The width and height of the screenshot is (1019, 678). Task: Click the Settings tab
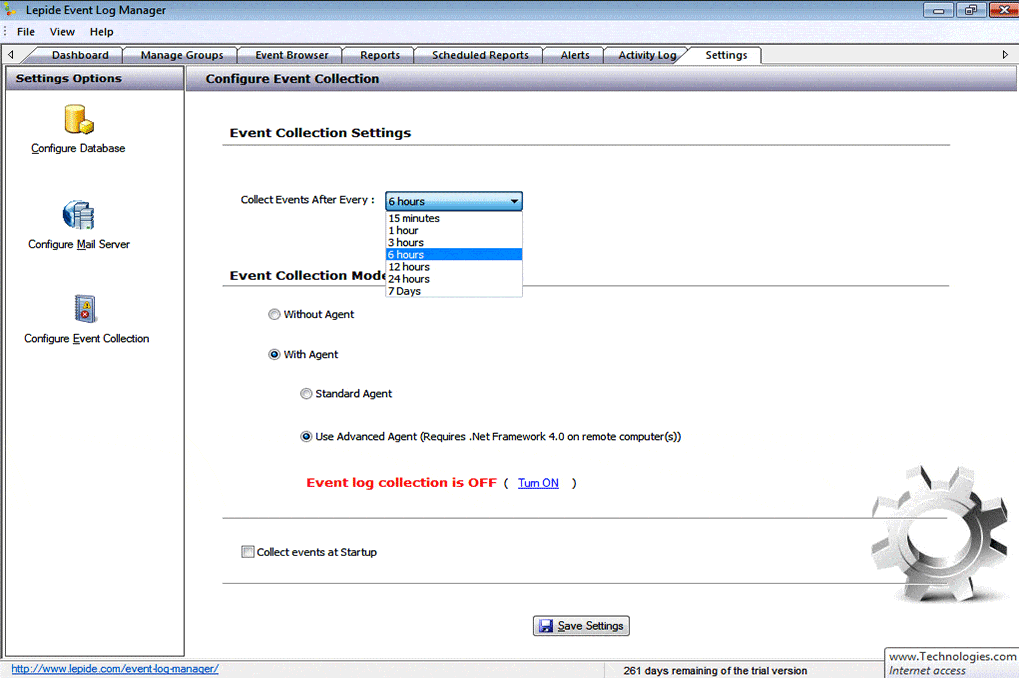point(726,55)
